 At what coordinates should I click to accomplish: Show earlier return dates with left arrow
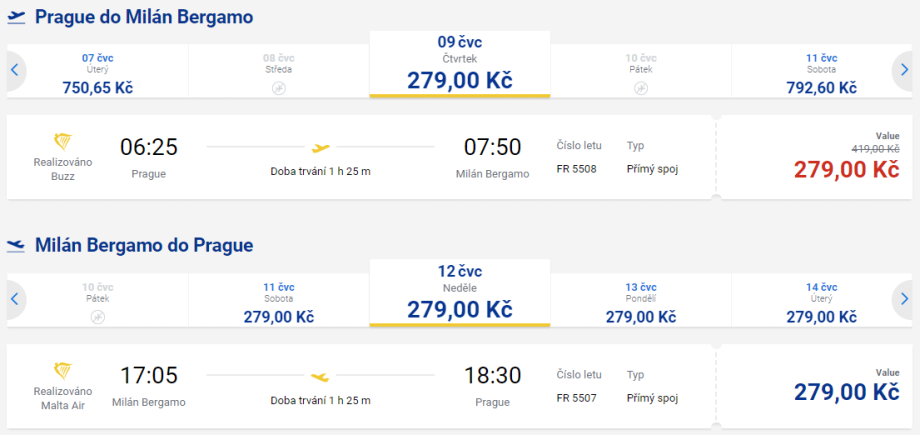point(15,299)
